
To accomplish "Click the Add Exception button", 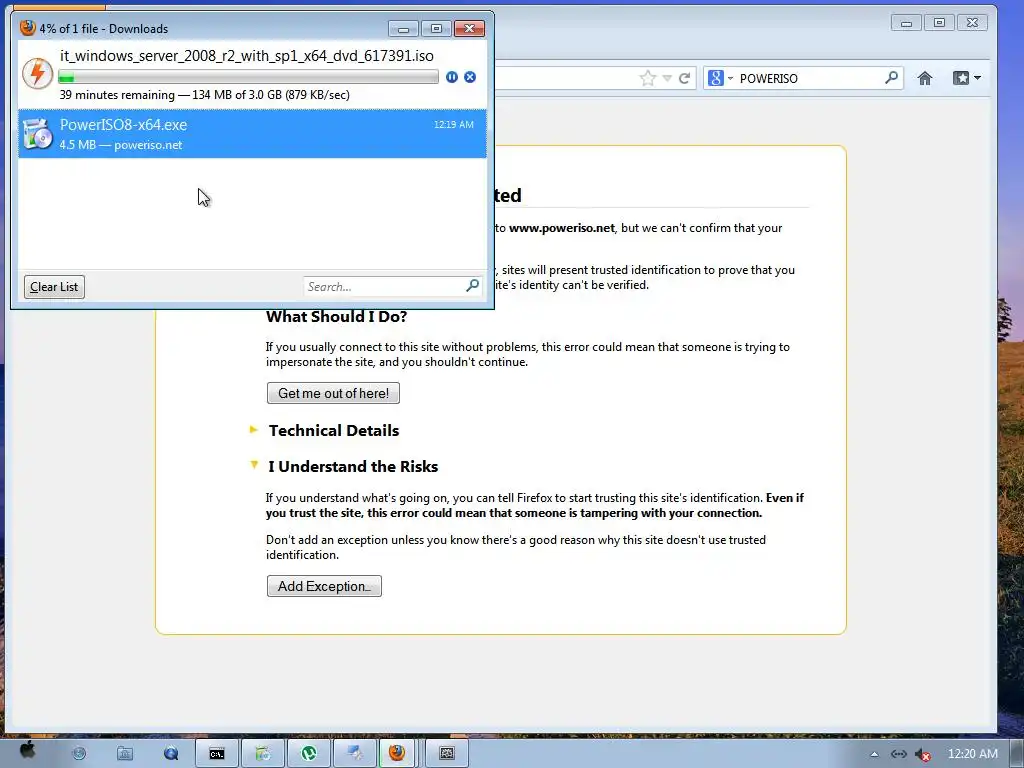I will [x=324, y=586].
